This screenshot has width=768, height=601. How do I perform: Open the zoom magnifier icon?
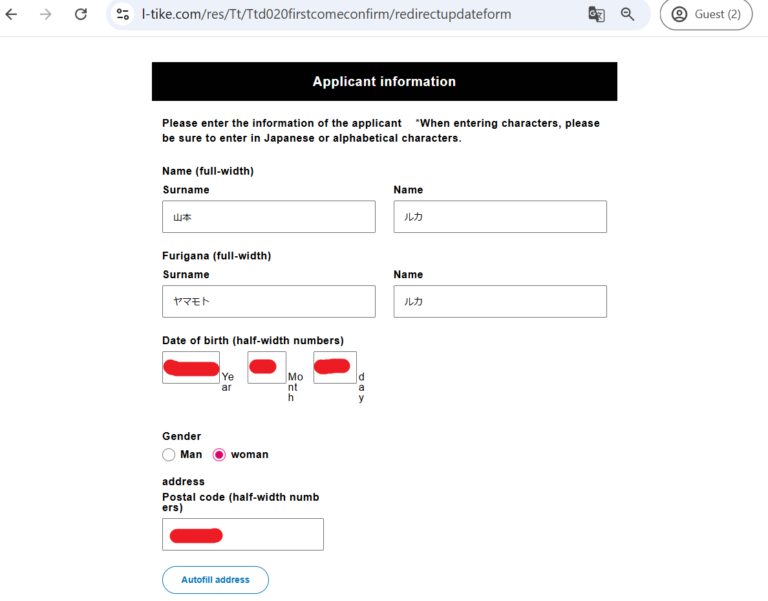[x=628, y=14]
